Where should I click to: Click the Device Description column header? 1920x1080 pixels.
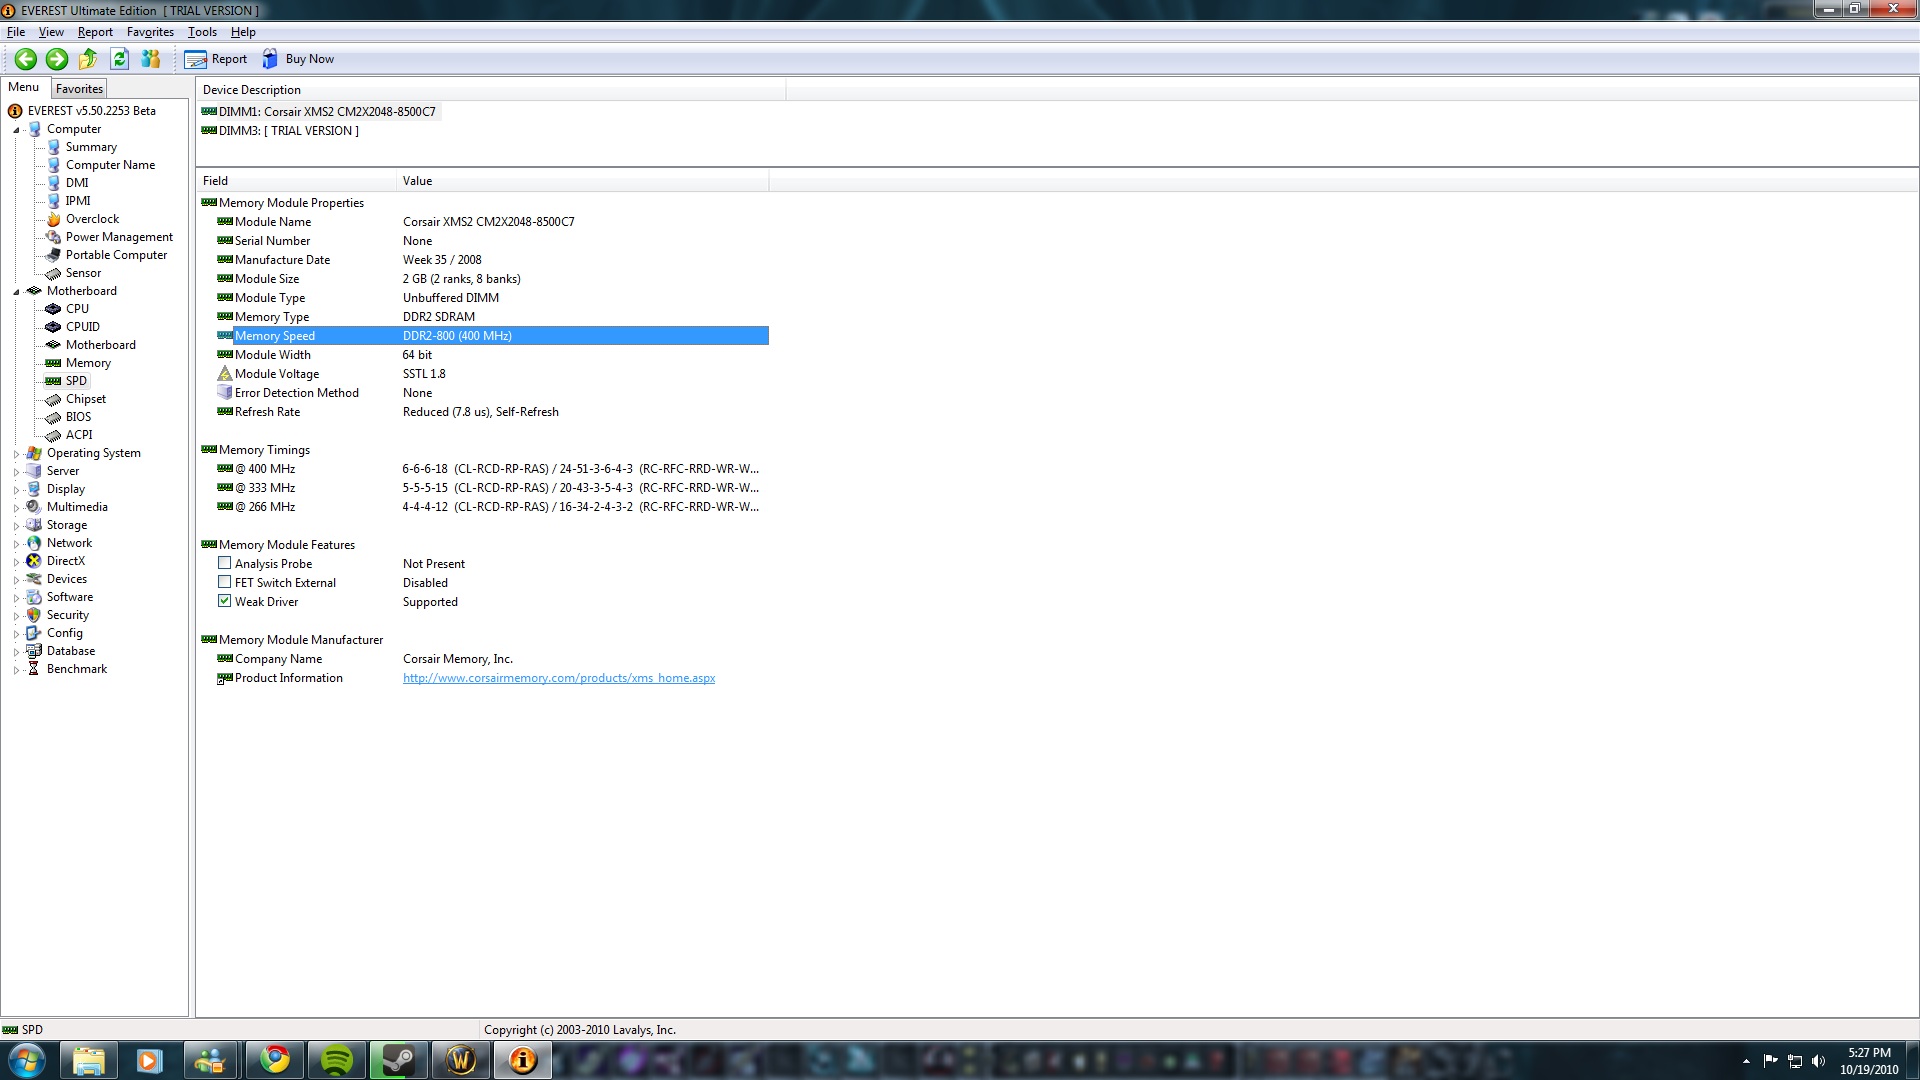coord(491,90)
